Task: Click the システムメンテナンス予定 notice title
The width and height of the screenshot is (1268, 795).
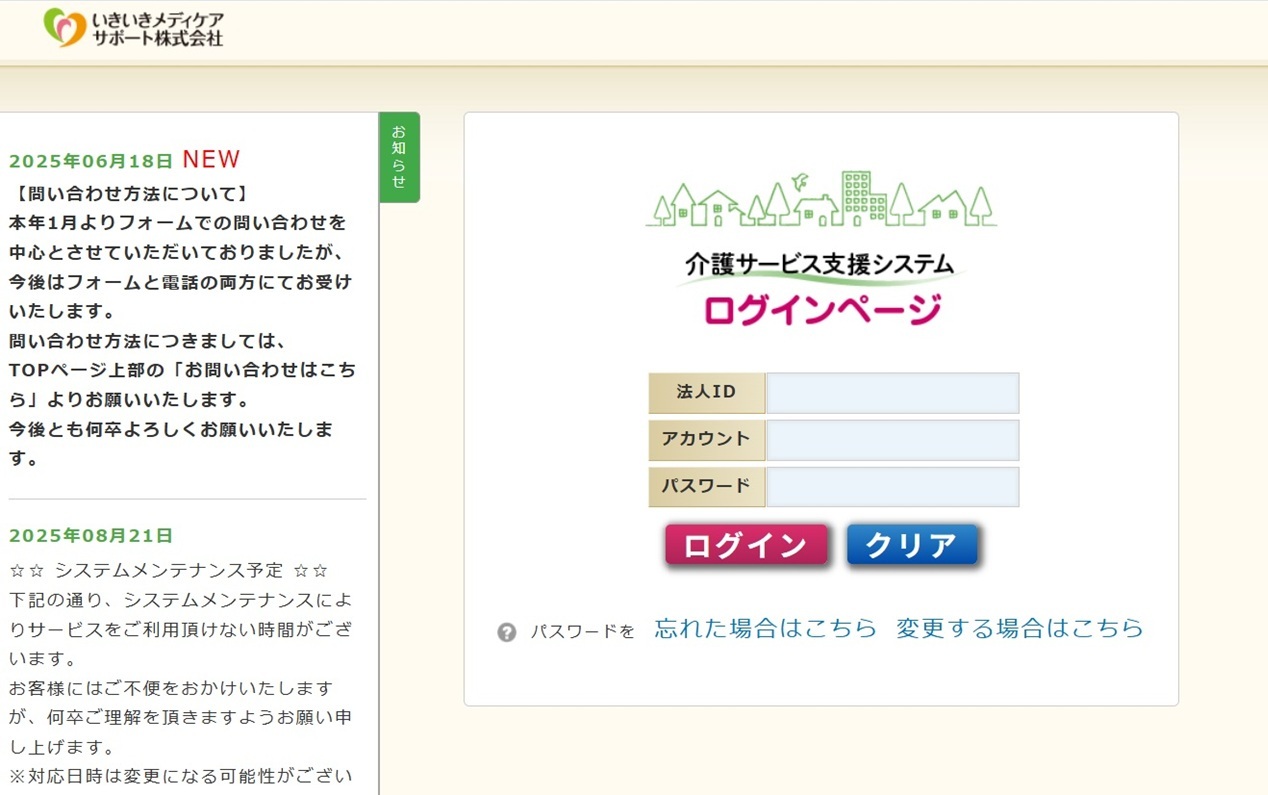Action: pos(168,571)
